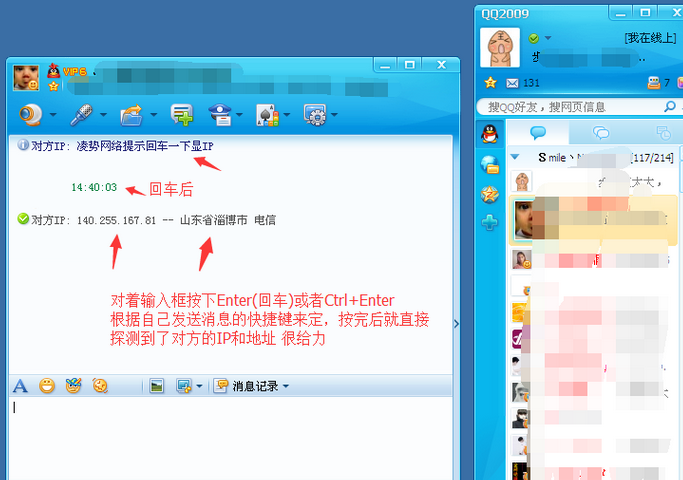
Task: Open the emoticon smiley picker
Action: (x=47, y=386)
